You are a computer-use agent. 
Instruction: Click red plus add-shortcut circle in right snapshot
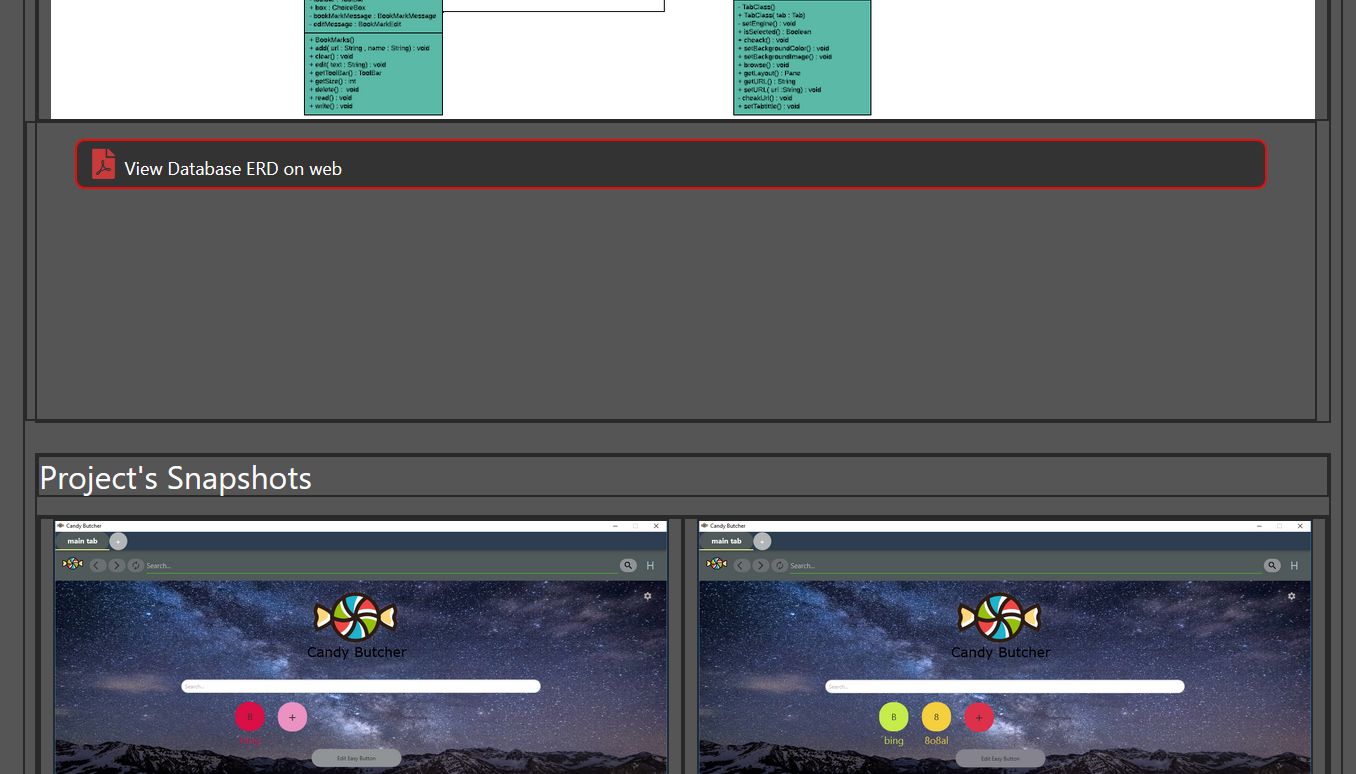point(979,717)
